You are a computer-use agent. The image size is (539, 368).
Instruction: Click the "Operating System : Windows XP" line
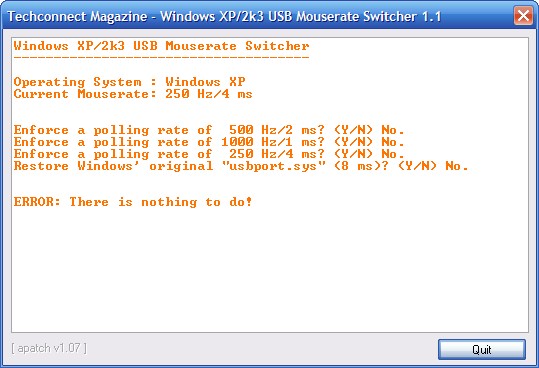pyautogui.click(x=129, y=82)
